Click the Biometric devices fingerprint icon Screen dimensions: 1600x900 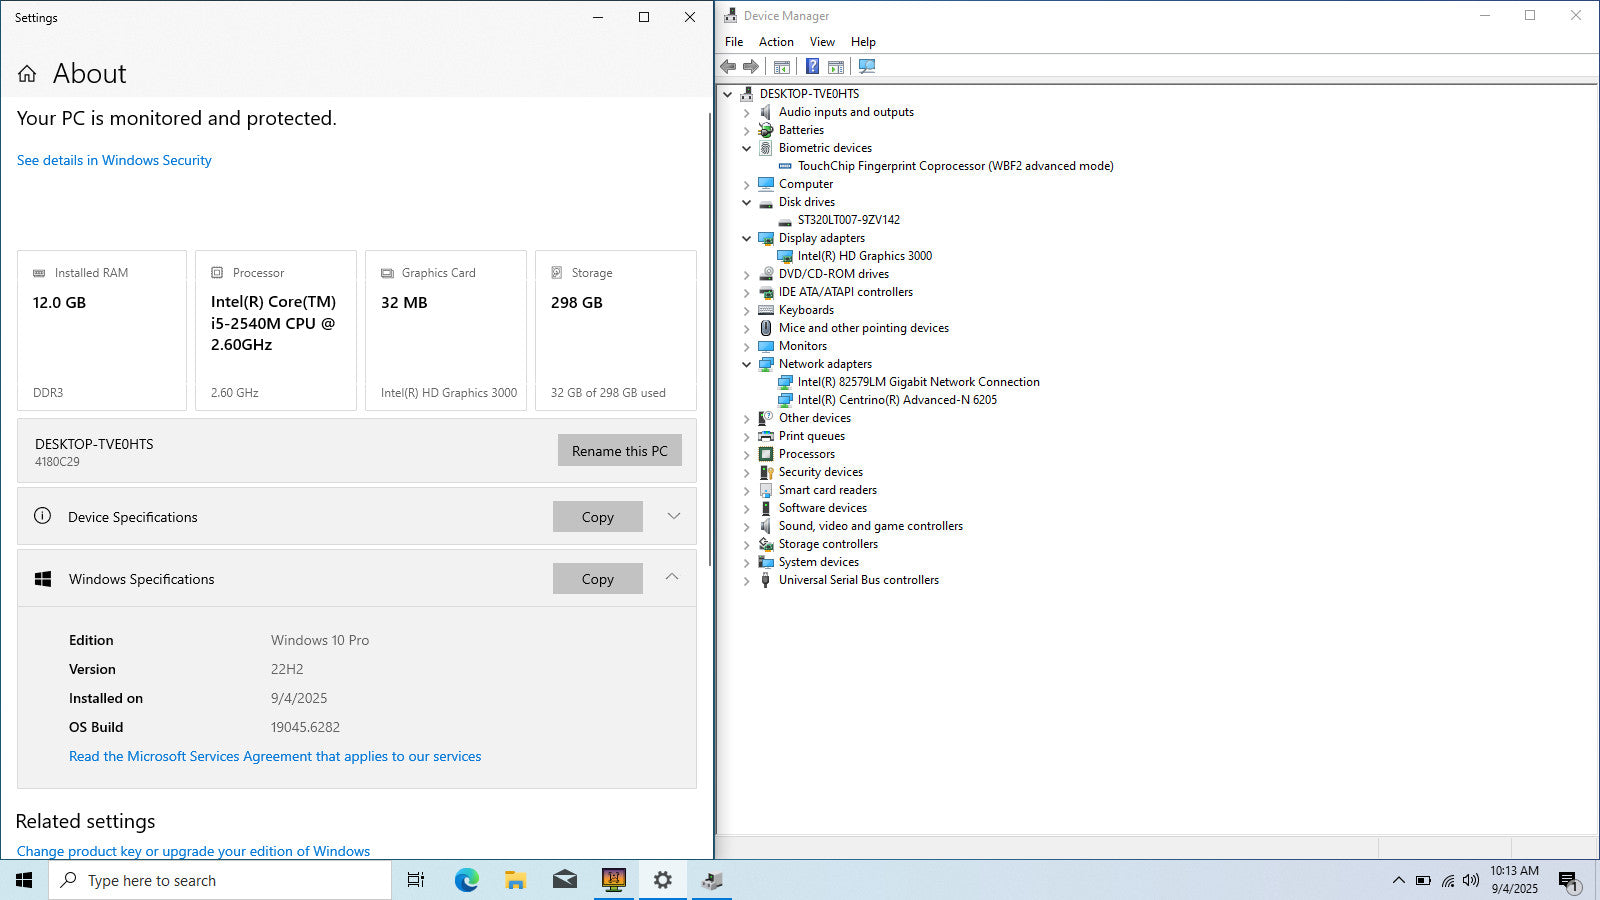(766, 148)
